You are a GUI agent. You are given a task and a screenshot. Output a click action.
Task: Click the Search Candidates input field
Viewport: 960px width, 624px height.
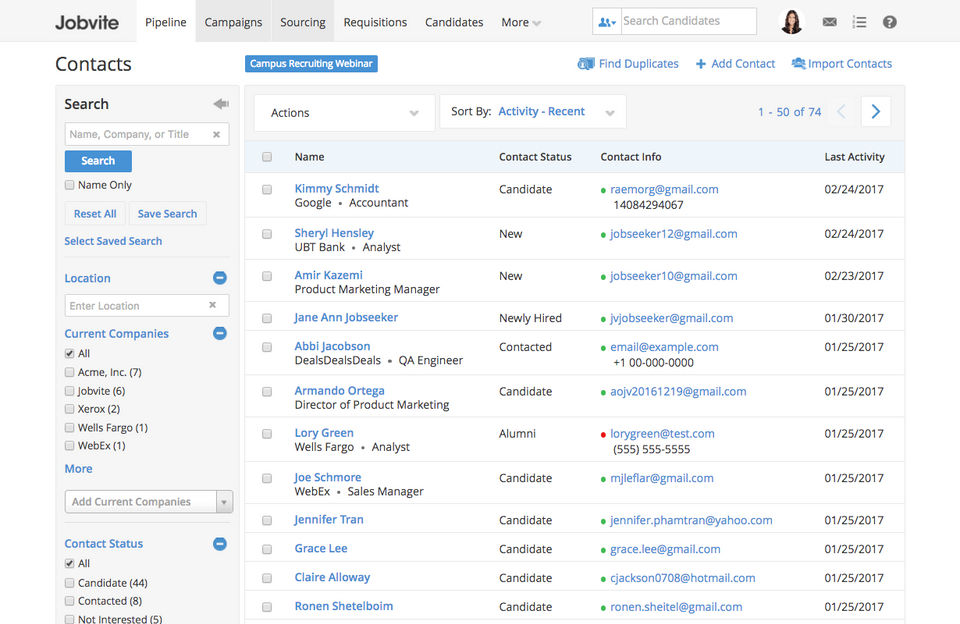pyautogui.click(x=687, y=21)
